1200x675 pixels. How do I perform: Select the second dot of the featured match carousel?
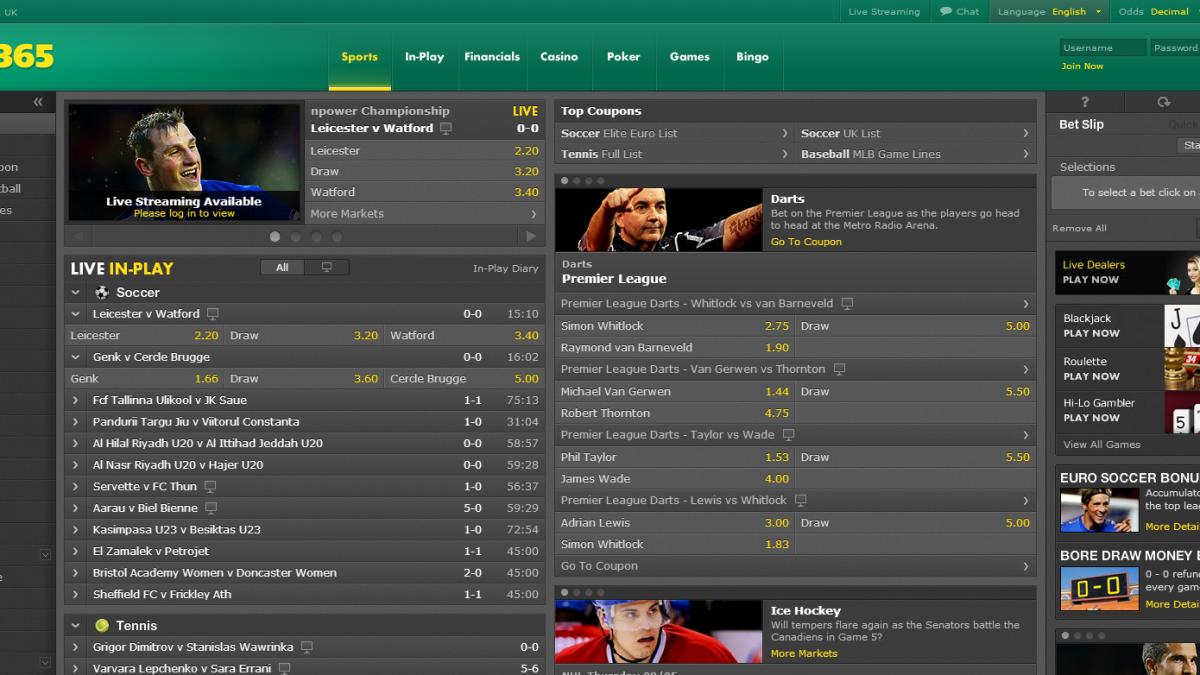tap(295, 237)
